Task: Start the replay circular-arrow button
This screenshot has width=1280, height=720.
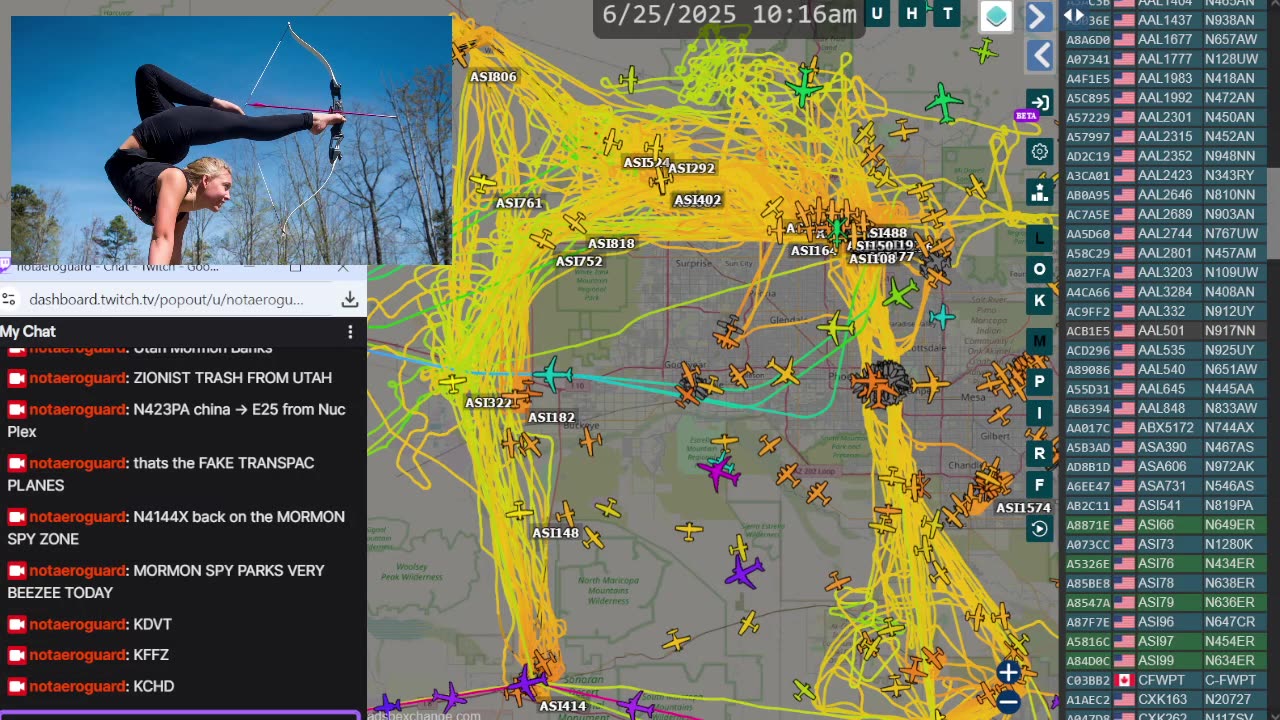Action: pos(1040,529)
